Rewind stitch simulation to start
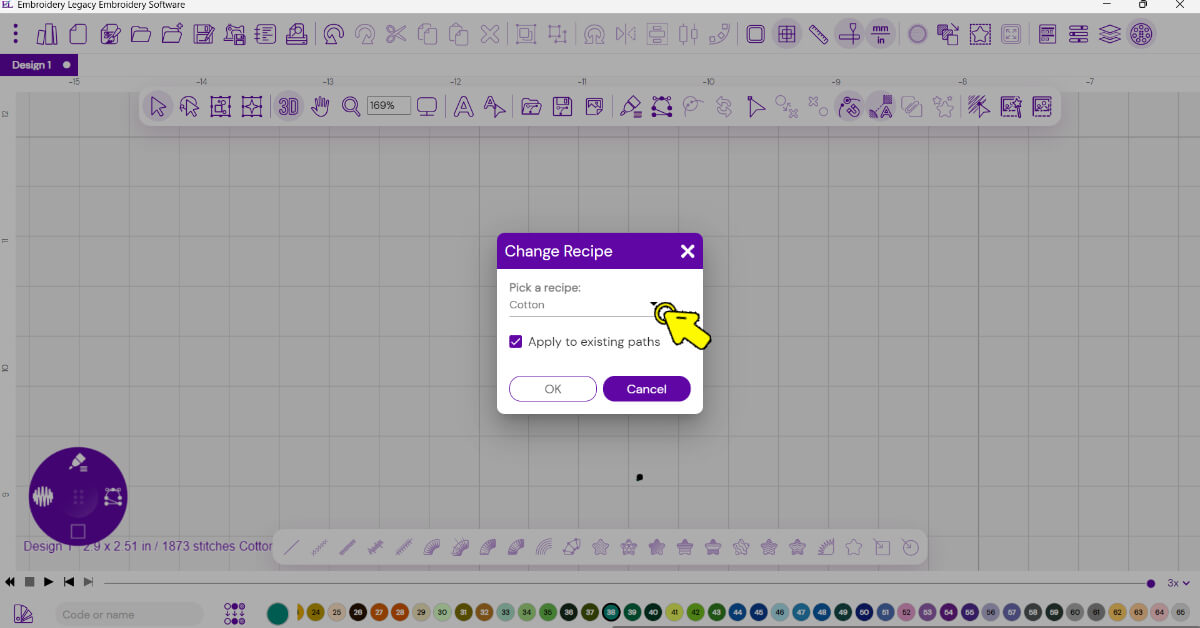This screenshot has height=628, width=1200. (x=10, y=582)
